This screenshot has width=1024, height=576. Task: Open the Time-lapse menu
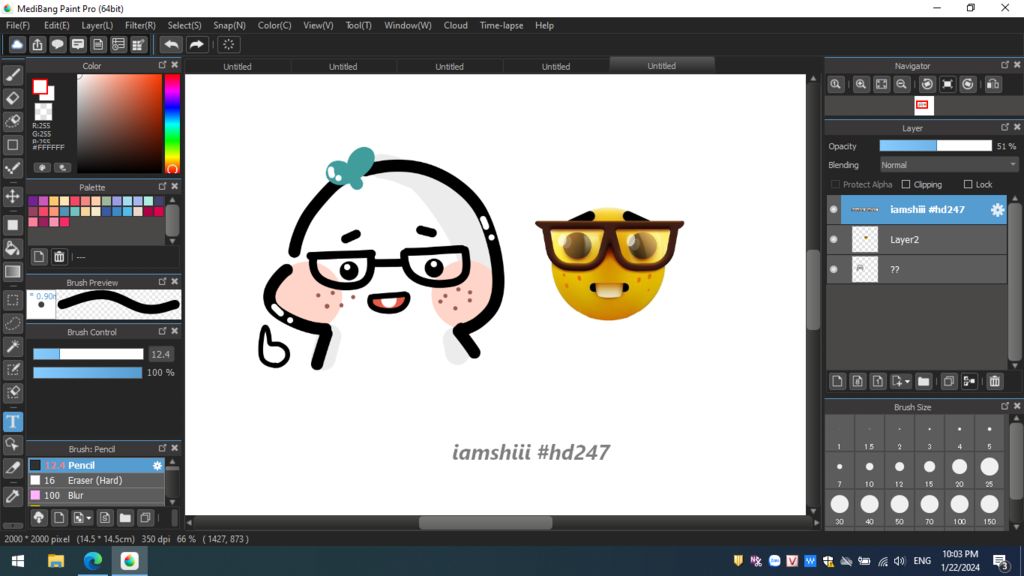pos(501,25)
